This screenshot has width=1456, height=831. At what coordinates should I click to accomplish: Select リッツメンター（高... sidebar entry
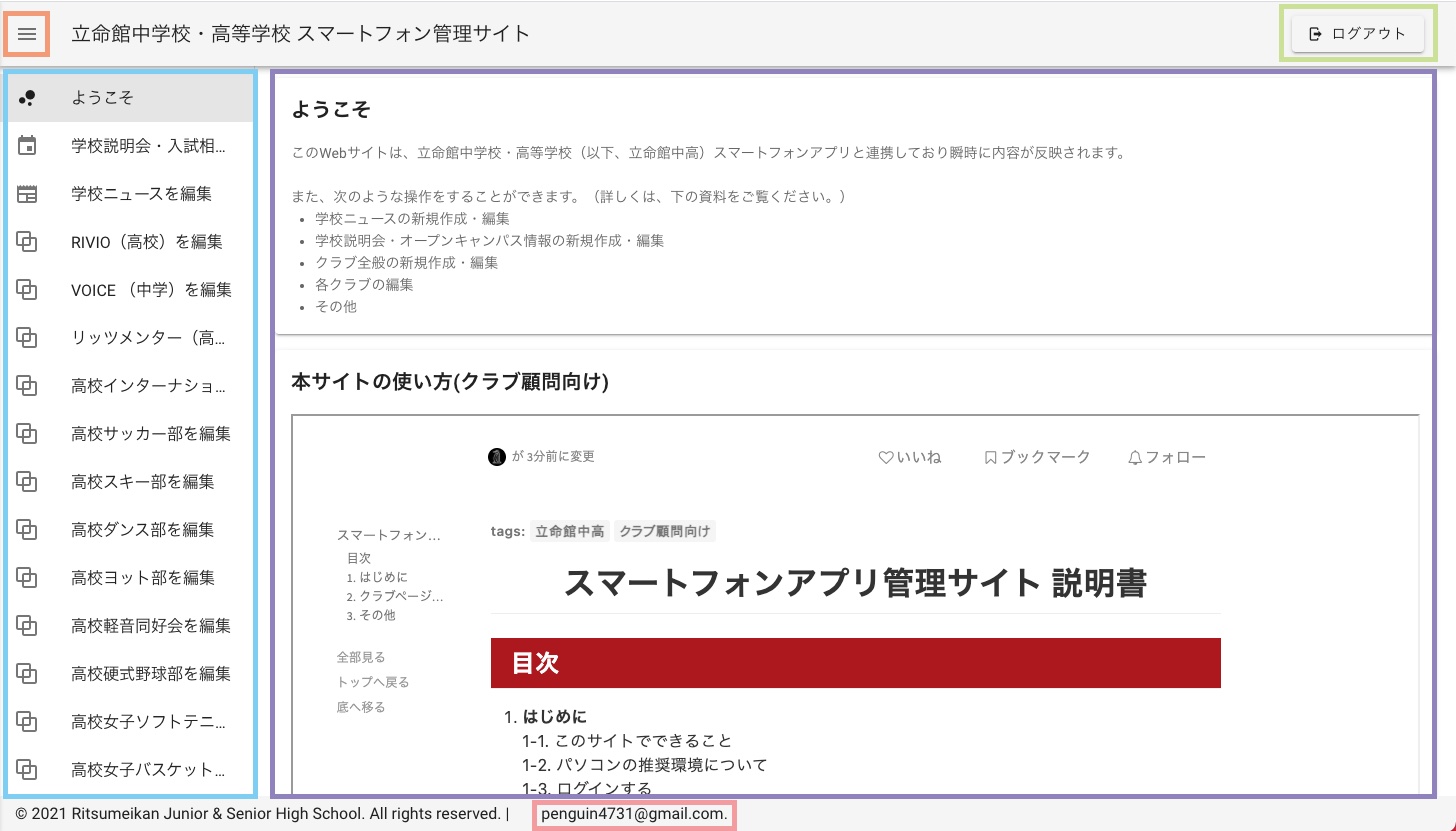click(x=150, y=337)
